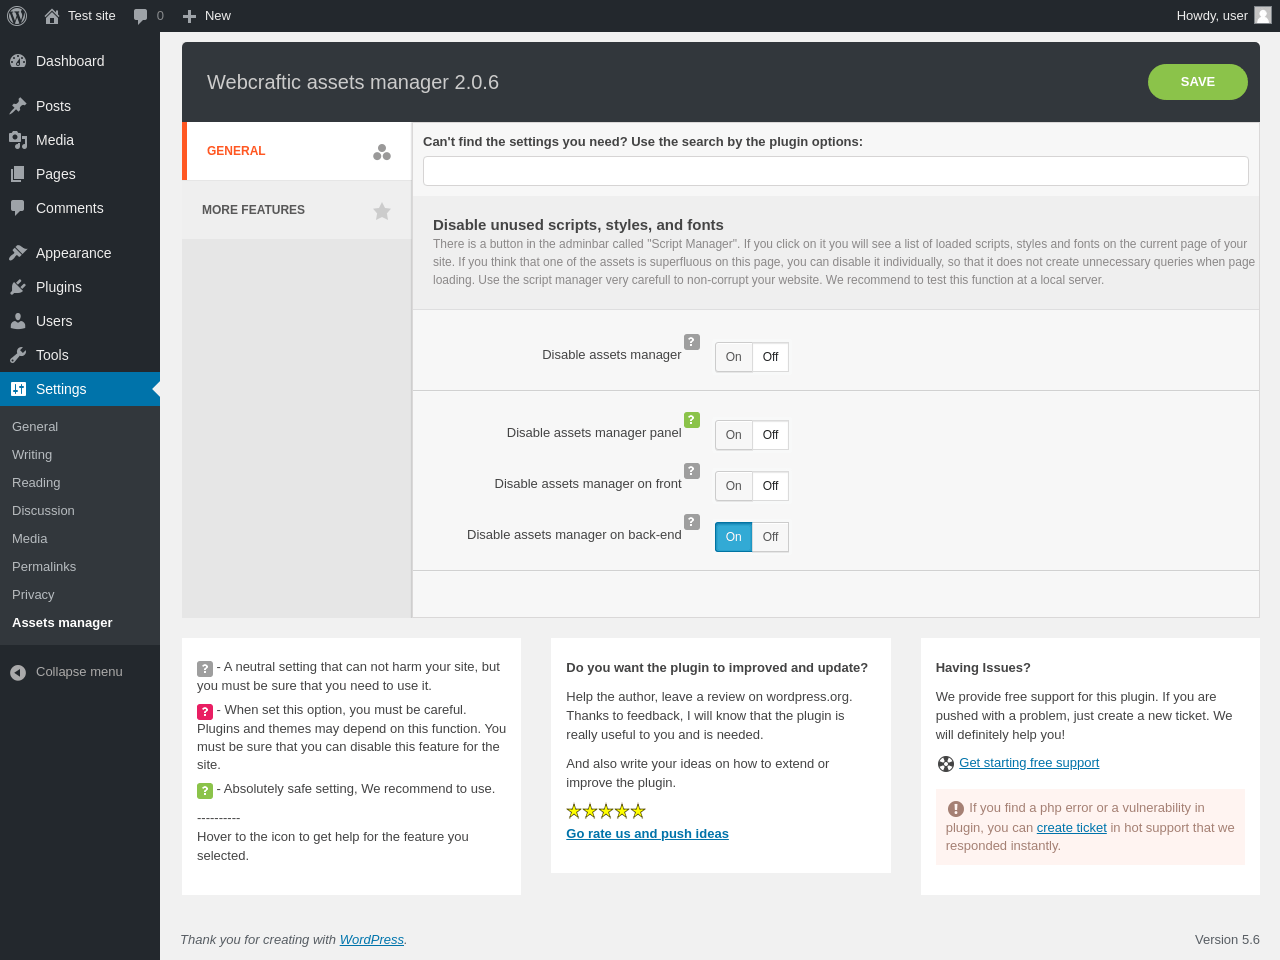The width and height of the screenshot is (1280, 960).
Task: Click the Collapse menu arrow icon
Action: click(x=18, y=672)
